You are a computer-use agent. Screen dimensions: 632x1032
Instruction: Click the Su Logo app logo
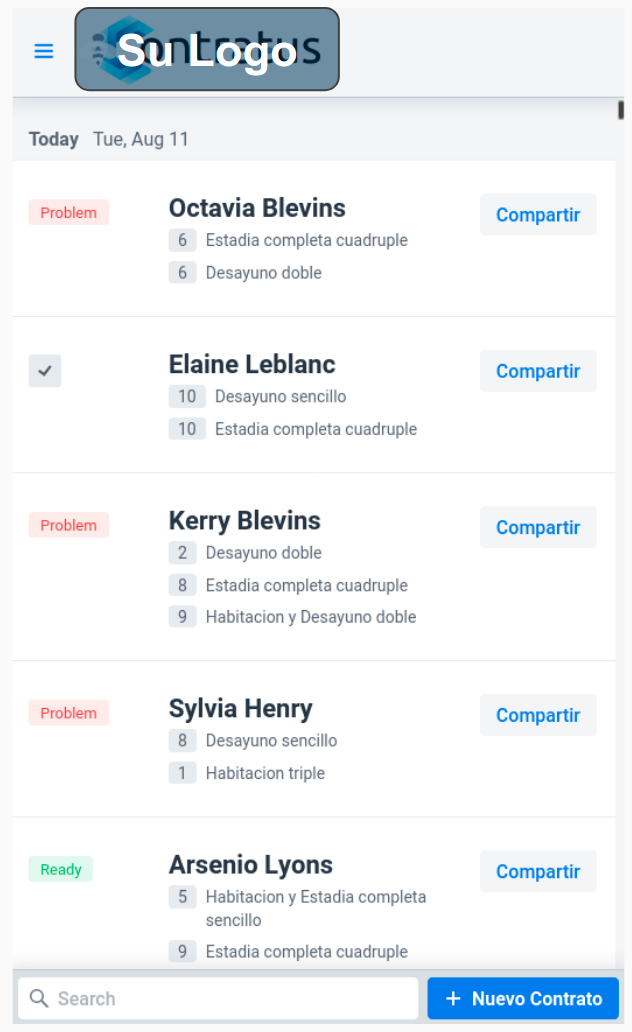tap(206, 50)
